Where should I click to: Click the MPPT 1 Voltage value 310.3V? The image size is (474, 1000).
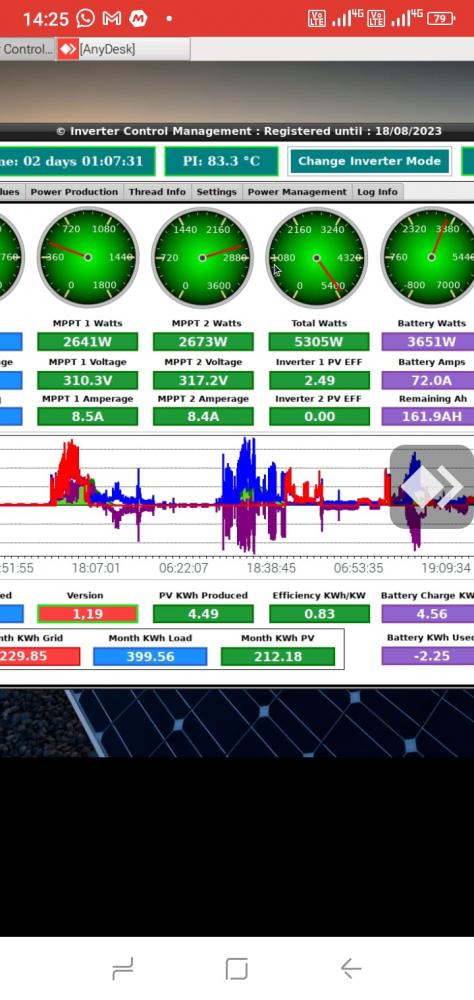click(87, 380)
